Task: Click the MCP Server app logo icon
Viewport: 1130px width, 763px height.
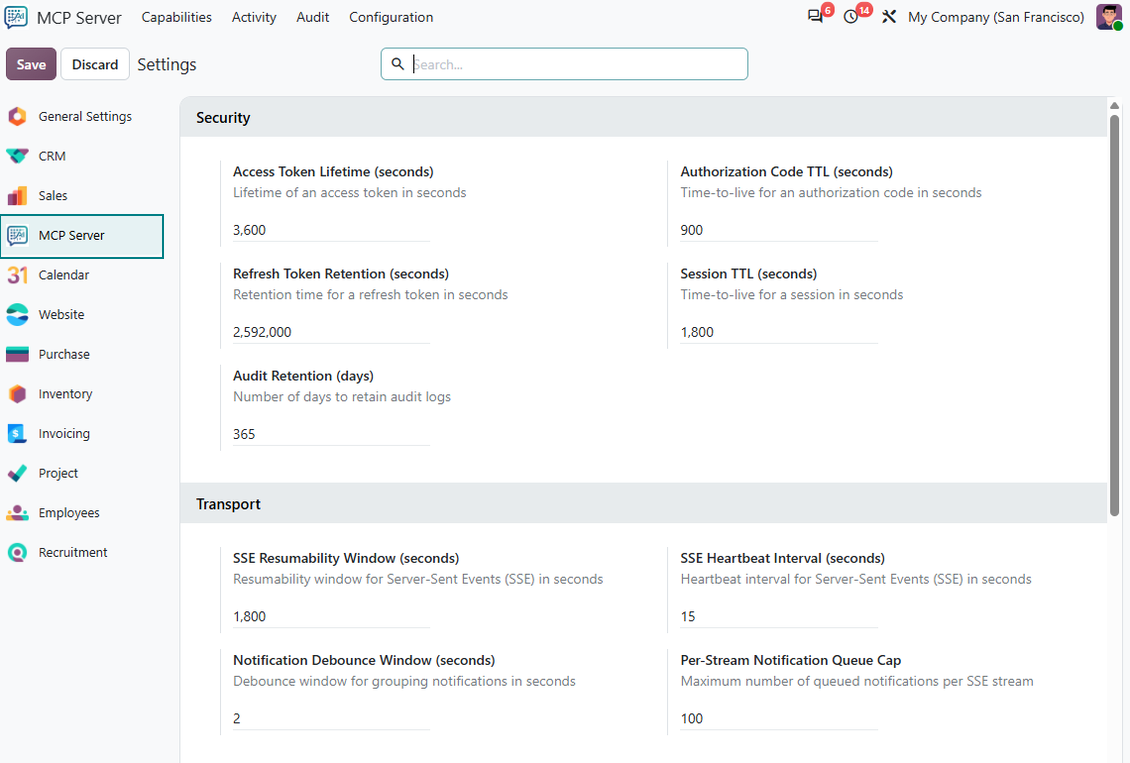Action: point(16,17)
